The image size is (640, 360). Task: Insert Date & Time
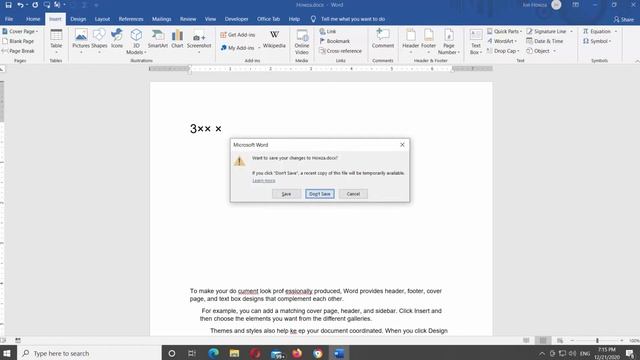point(545,41)
